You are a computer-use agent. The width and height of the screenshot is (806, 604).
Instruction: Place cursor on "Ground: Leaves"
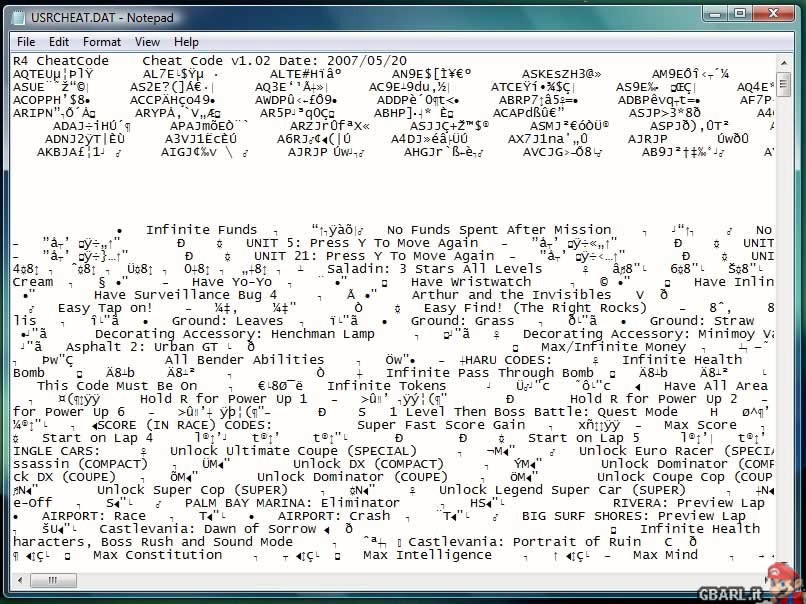click(x=227, y=321)
